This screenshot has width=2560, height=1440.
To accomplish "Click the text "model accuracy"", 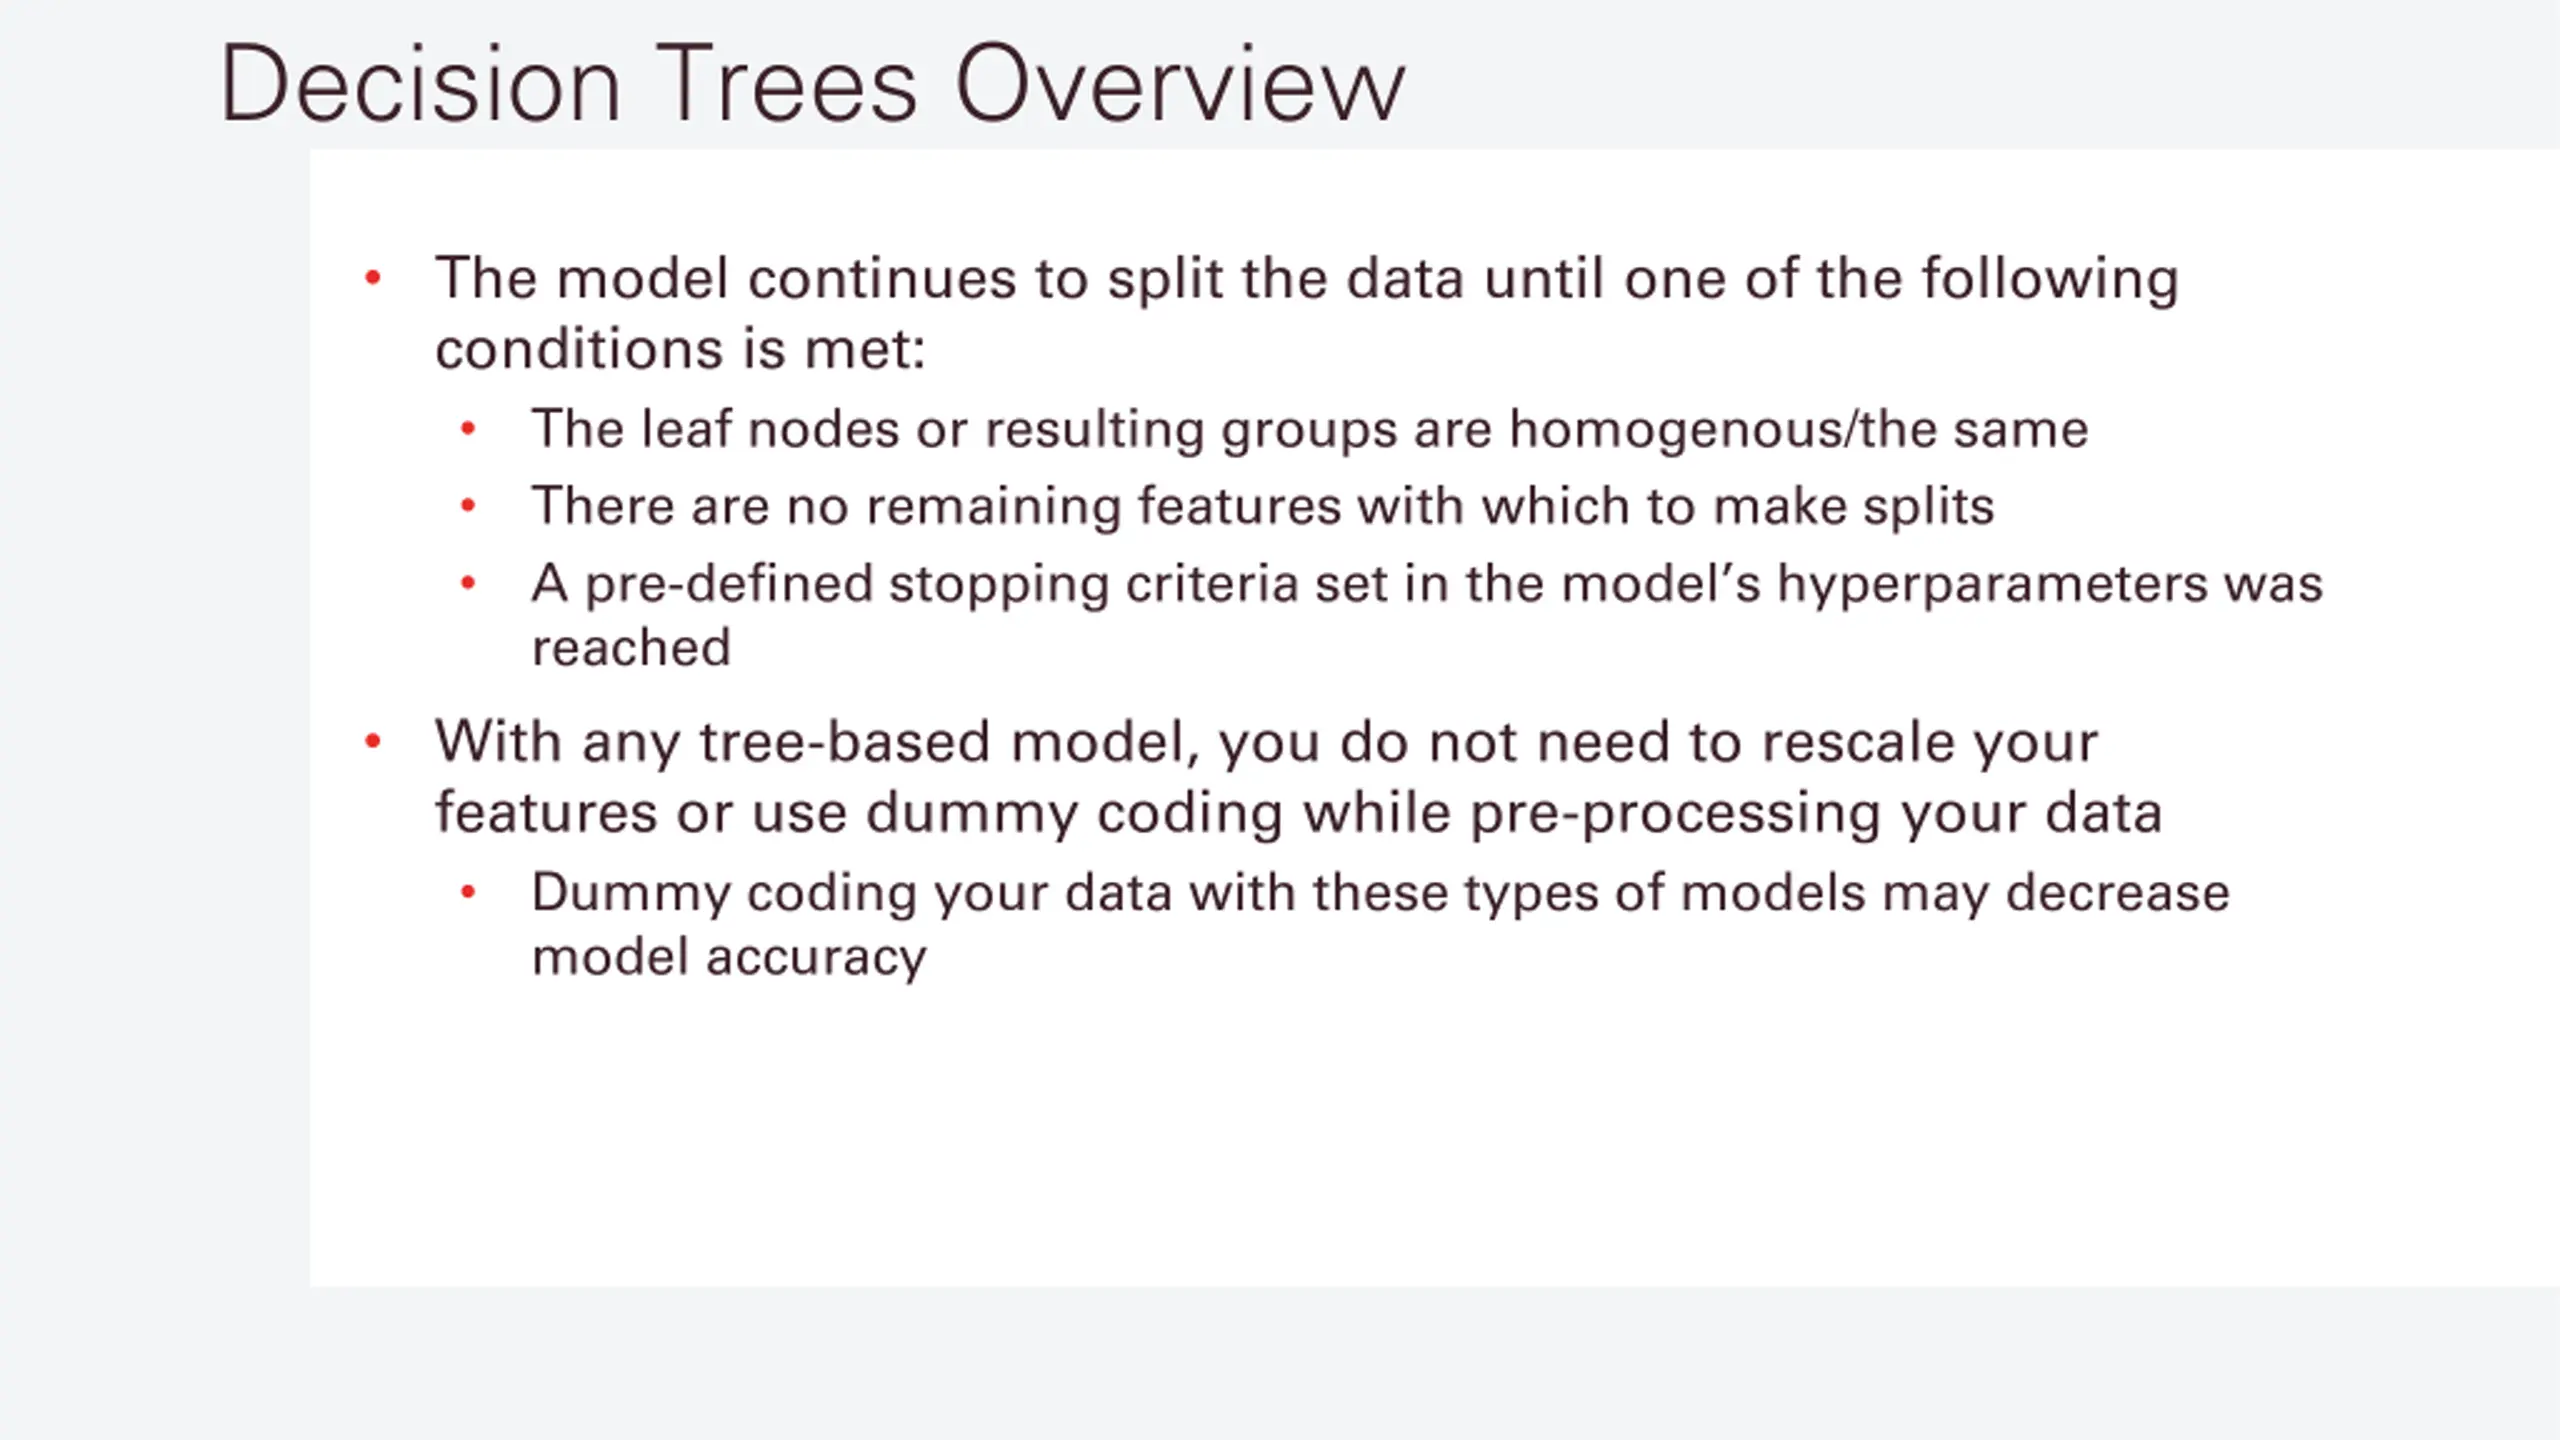I will click(730, 958).
